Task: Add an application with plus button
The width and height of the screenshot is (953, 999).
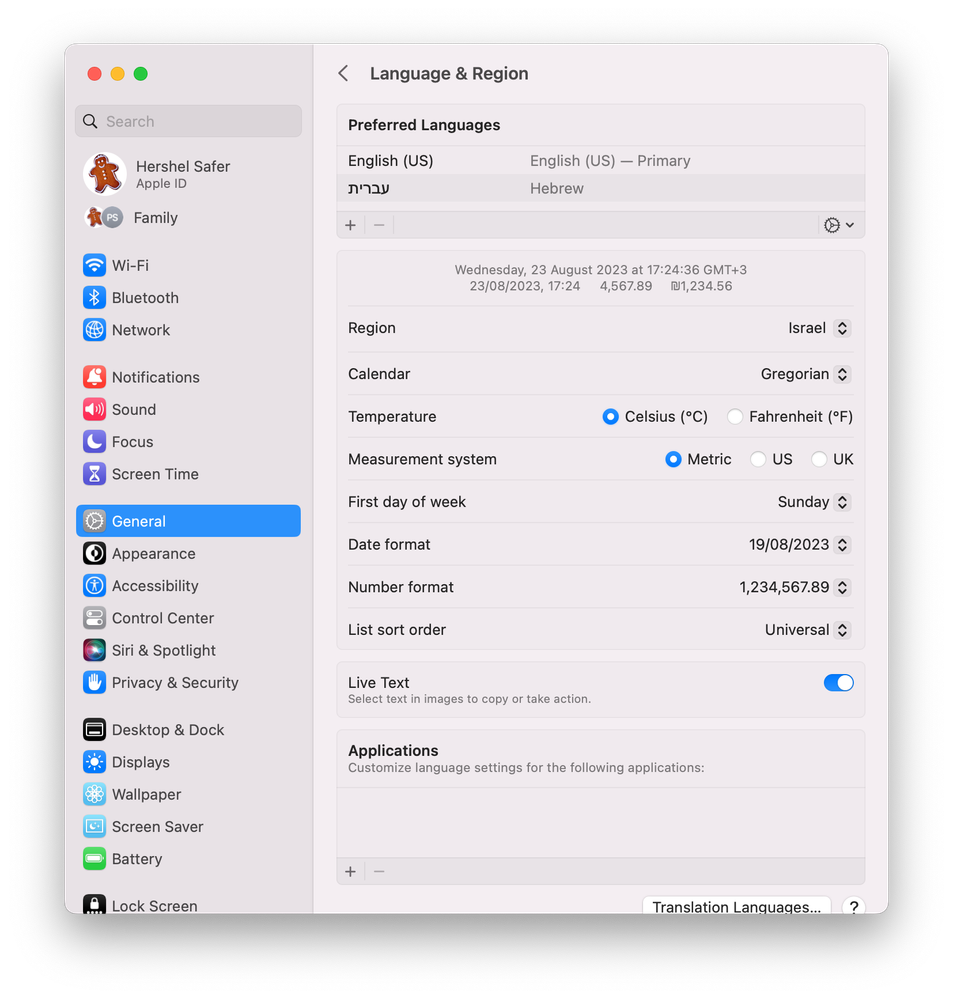Action: click(x=350, y=871)
